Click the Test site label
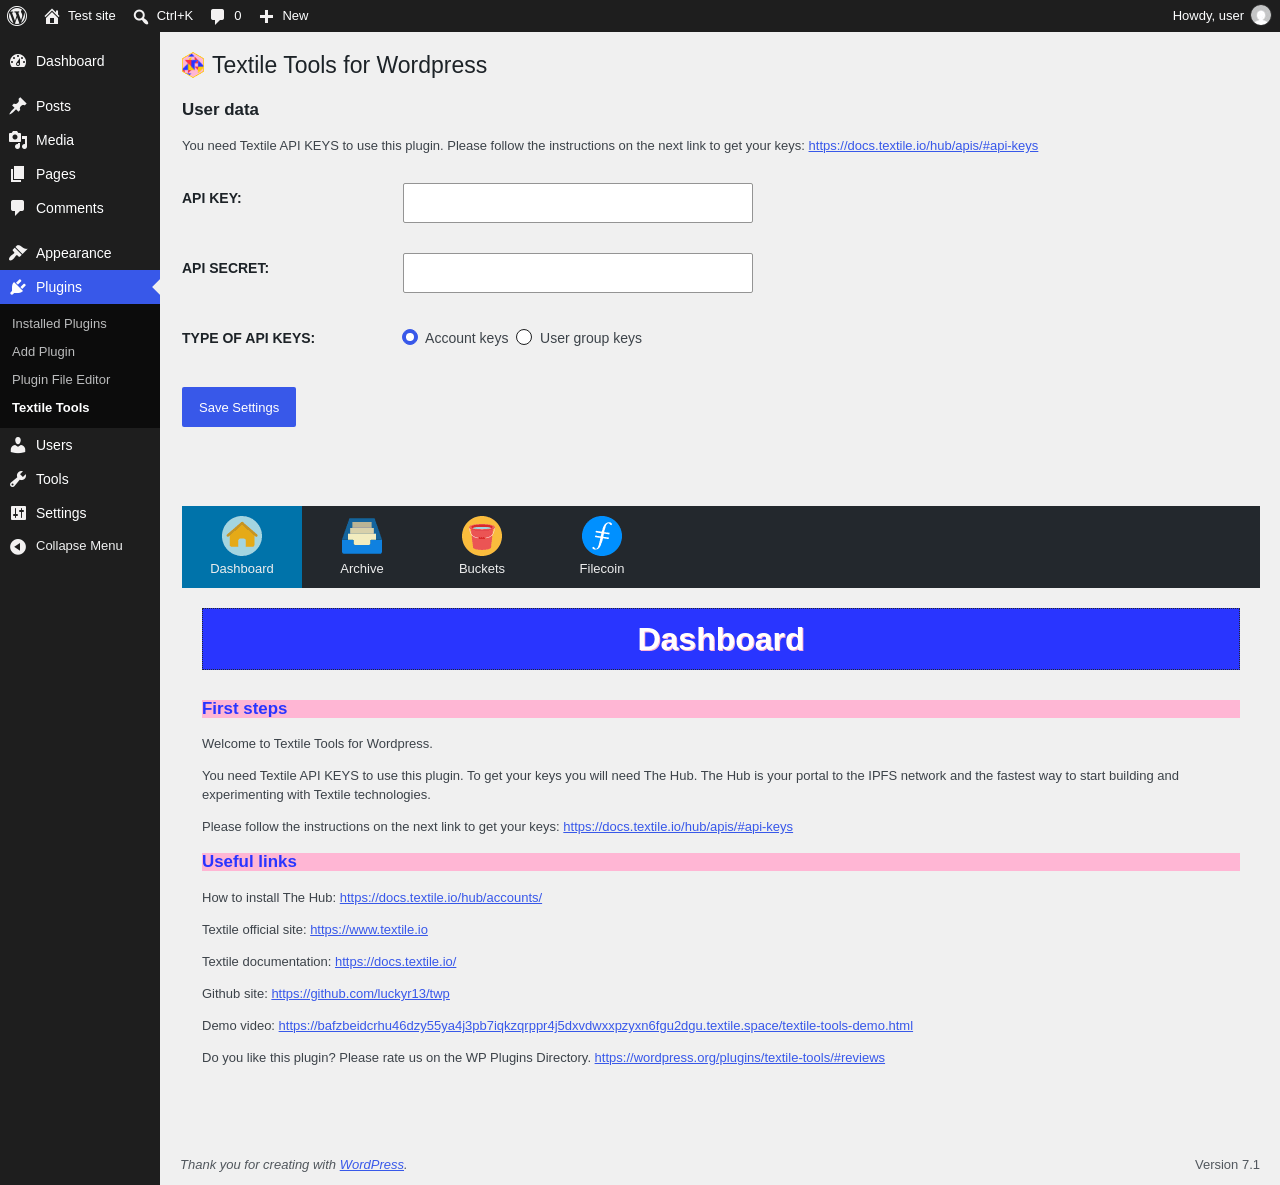Viewport: 1280px width, 1185px height. point(92,16)
